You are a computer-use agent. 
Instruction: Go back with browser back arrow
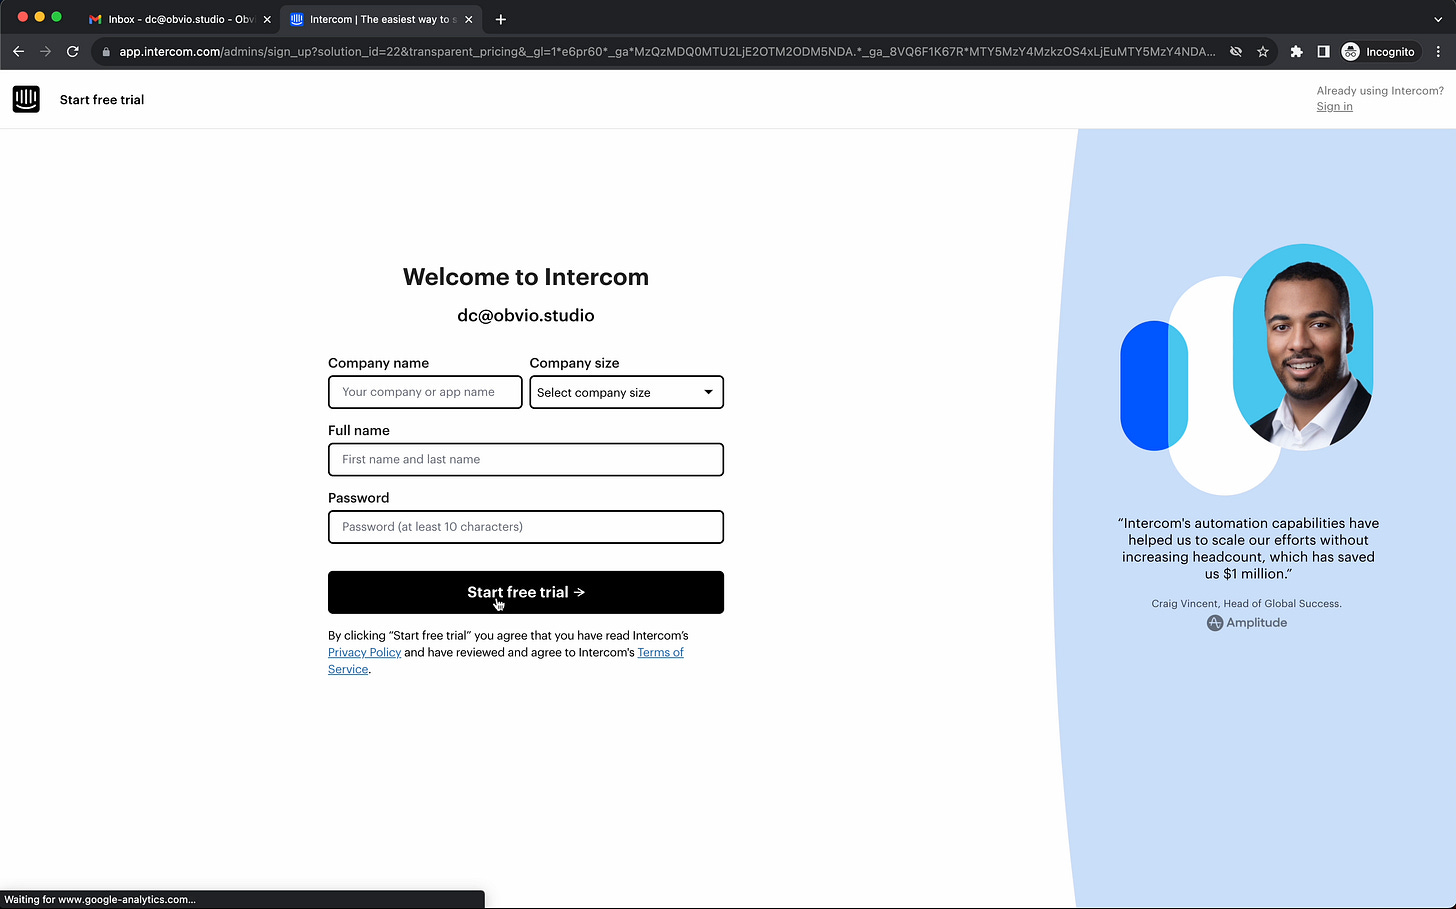18,51
